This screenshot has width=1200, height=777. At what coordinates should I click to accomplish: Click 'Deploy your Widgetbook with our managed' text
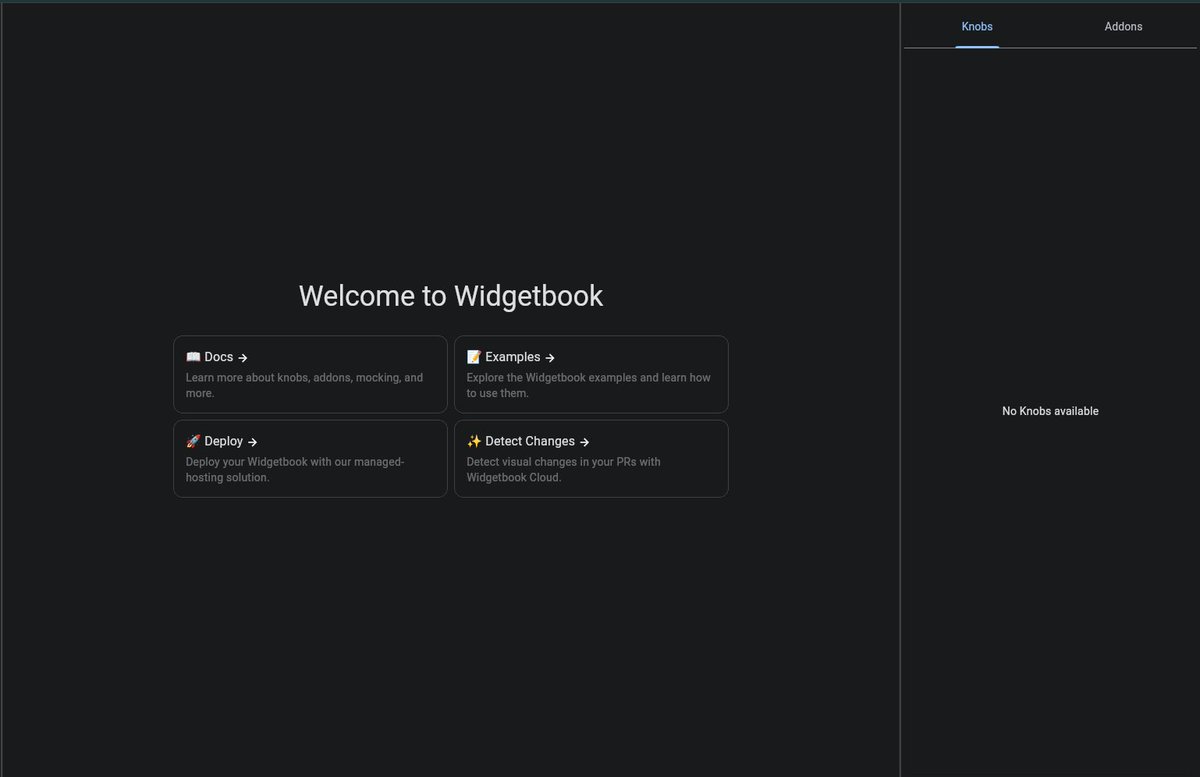click(295, 469)
